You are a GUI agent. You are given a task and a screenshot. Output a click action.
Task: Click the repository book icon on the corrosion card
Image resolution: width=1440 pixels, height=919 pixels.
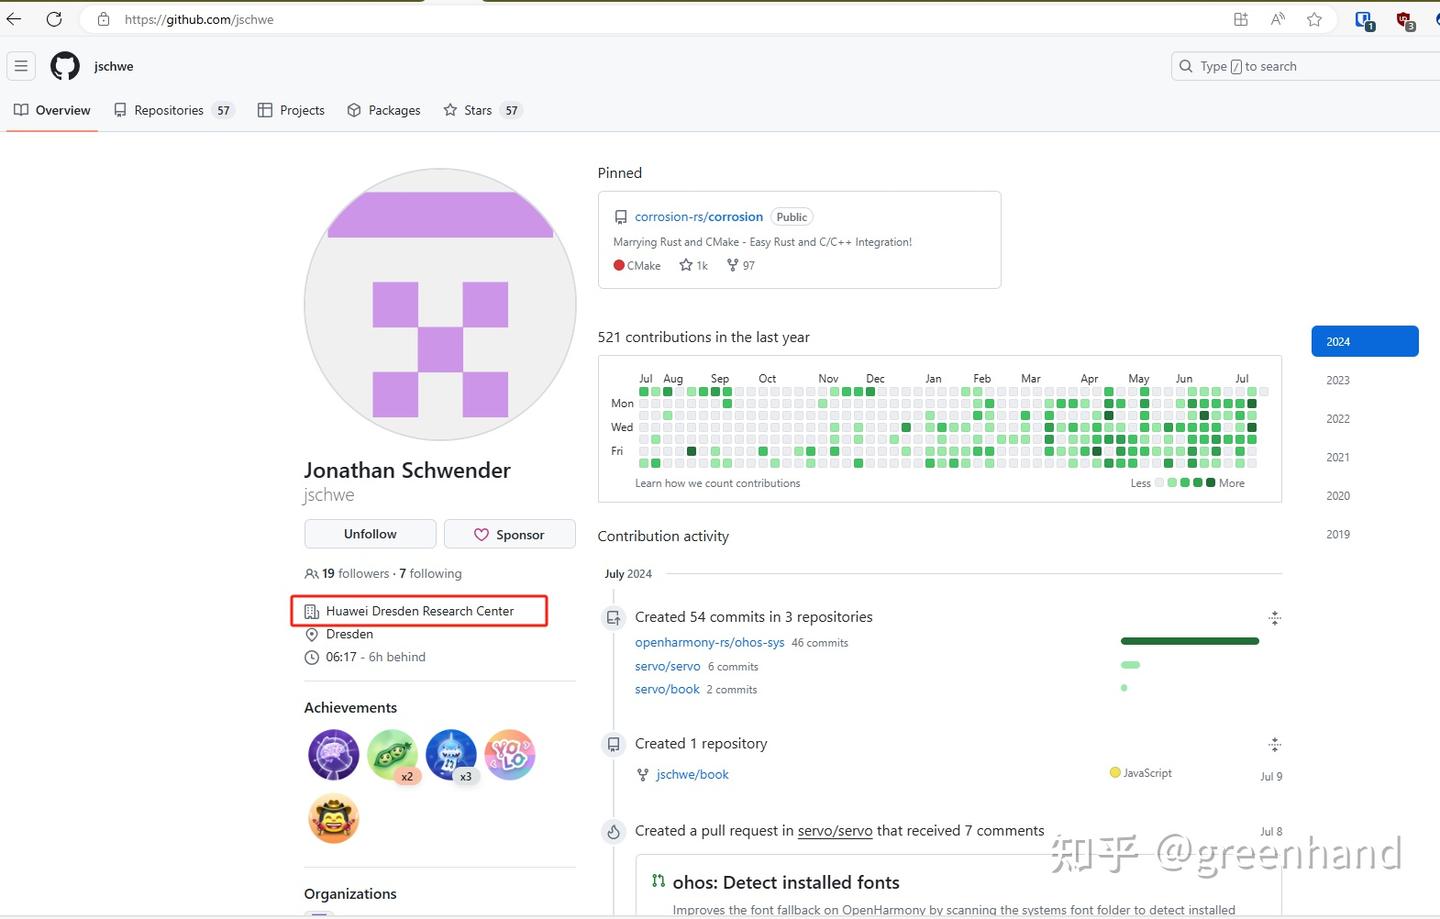point(621,216)
